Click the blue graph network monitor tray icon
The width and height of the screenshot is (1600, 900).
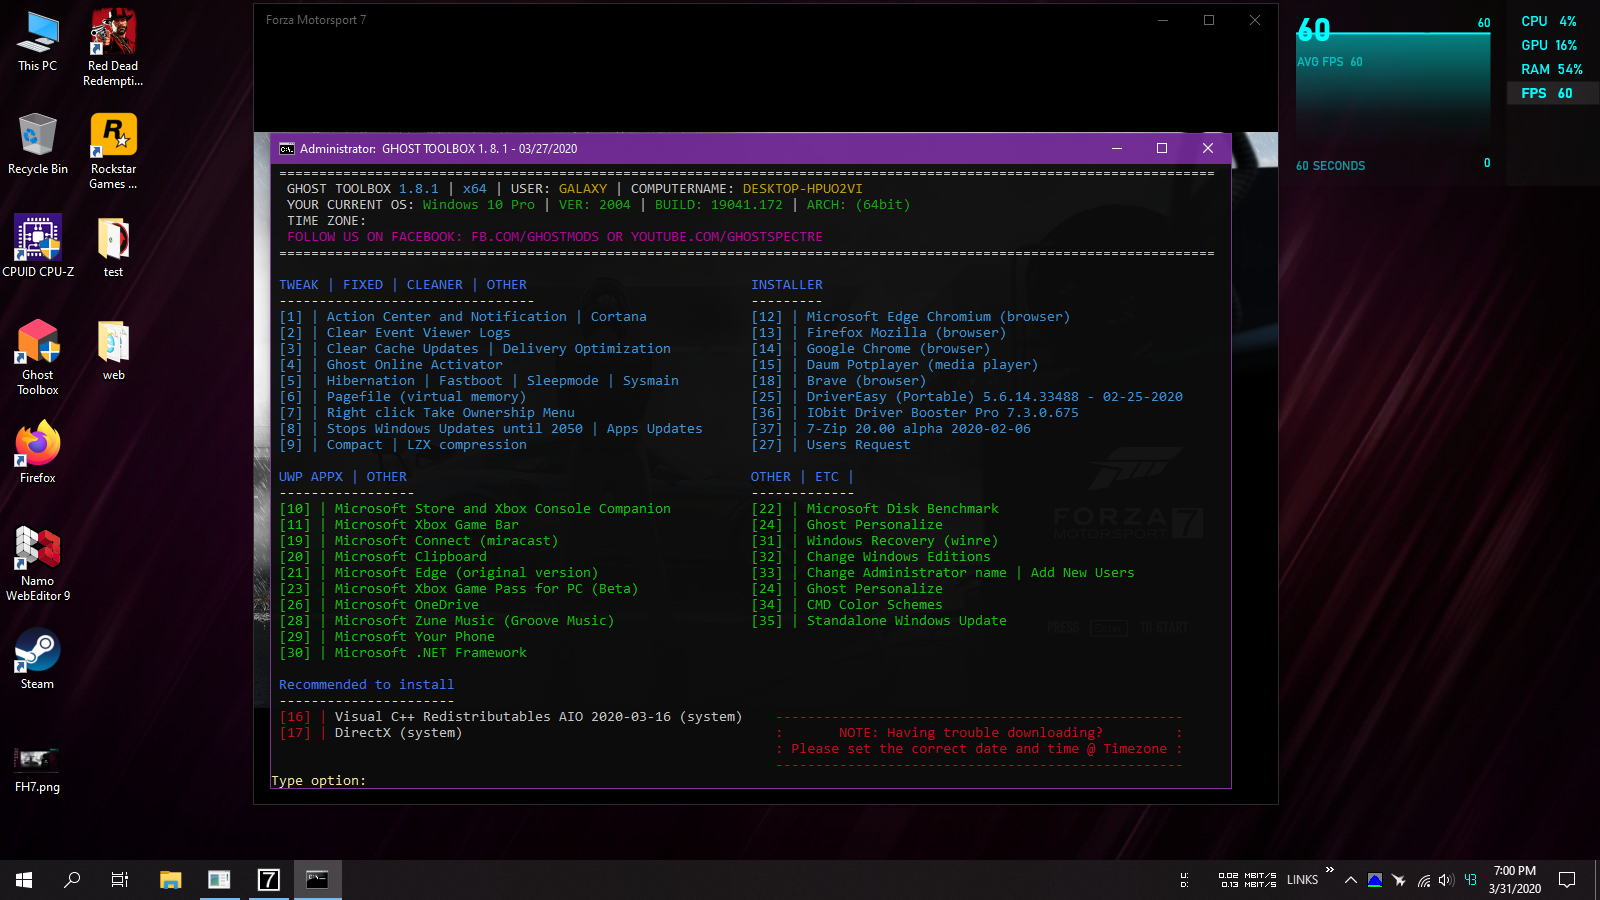(1375, 880)
